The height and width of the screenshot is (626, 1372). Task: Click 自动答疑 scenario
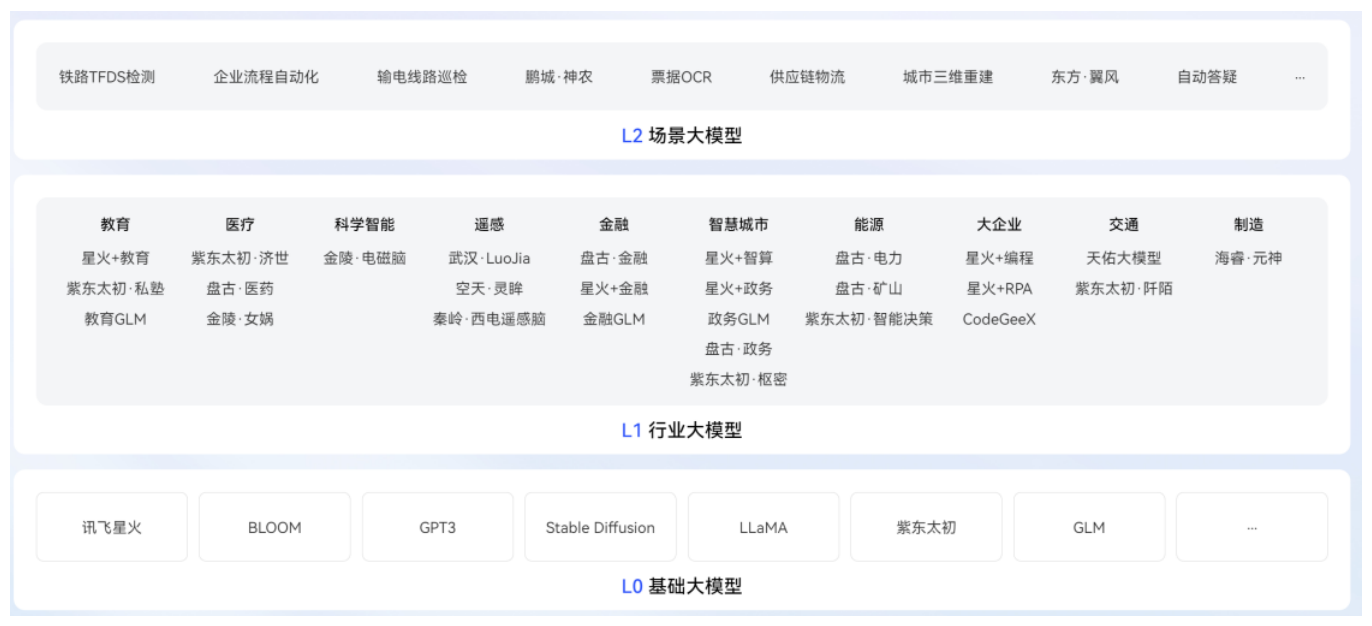coord(1207,77)
